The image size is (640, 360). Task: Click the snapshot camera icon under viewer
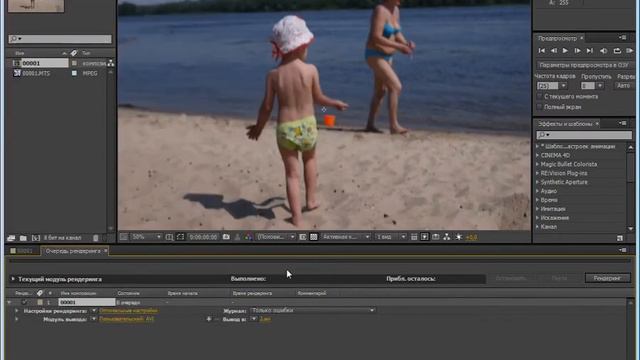pos(226,237)
